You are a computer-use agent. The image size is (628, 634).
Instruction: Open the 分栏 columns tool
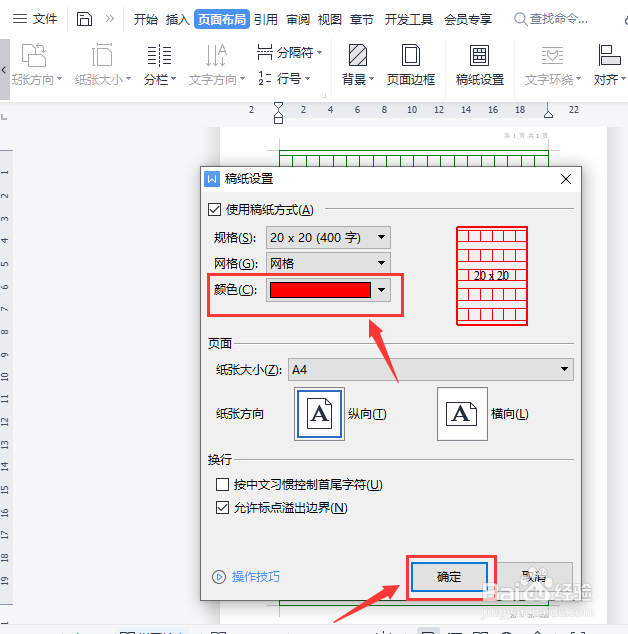coord(159,65)
